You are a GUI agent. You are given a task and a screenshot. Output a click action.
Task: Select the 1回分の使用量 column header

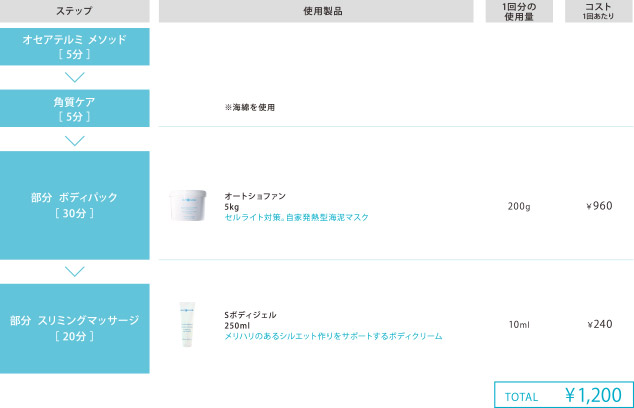click(518, 11)
